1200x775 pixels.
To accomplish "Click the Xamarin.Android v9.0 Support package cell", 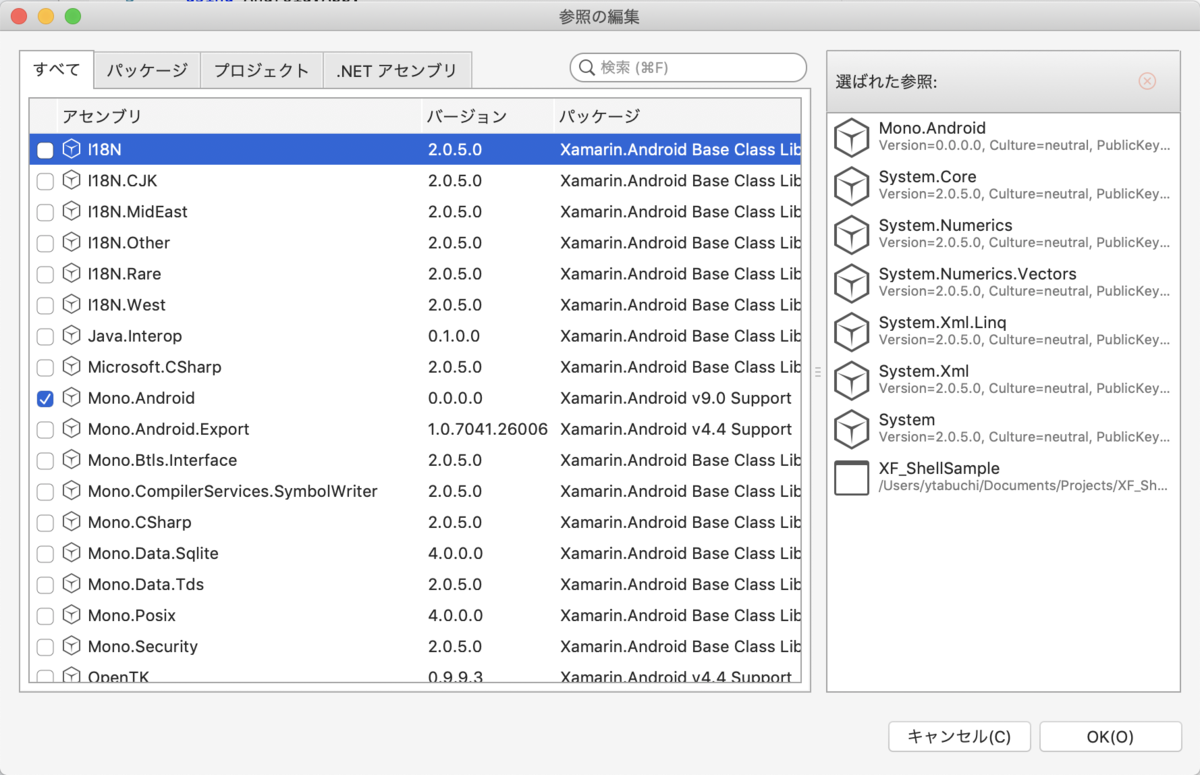I will [676, 398].
